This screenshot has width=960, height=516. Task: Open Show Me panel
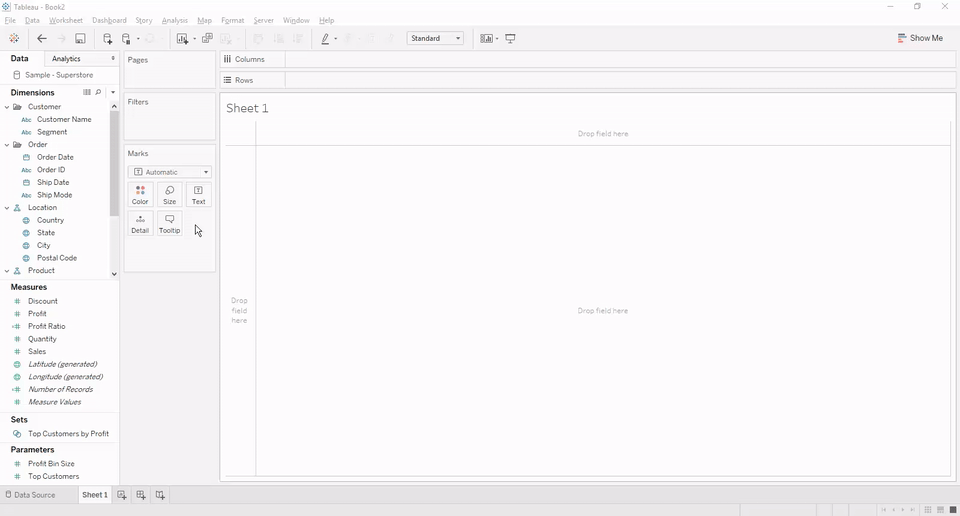pos(920,38)
